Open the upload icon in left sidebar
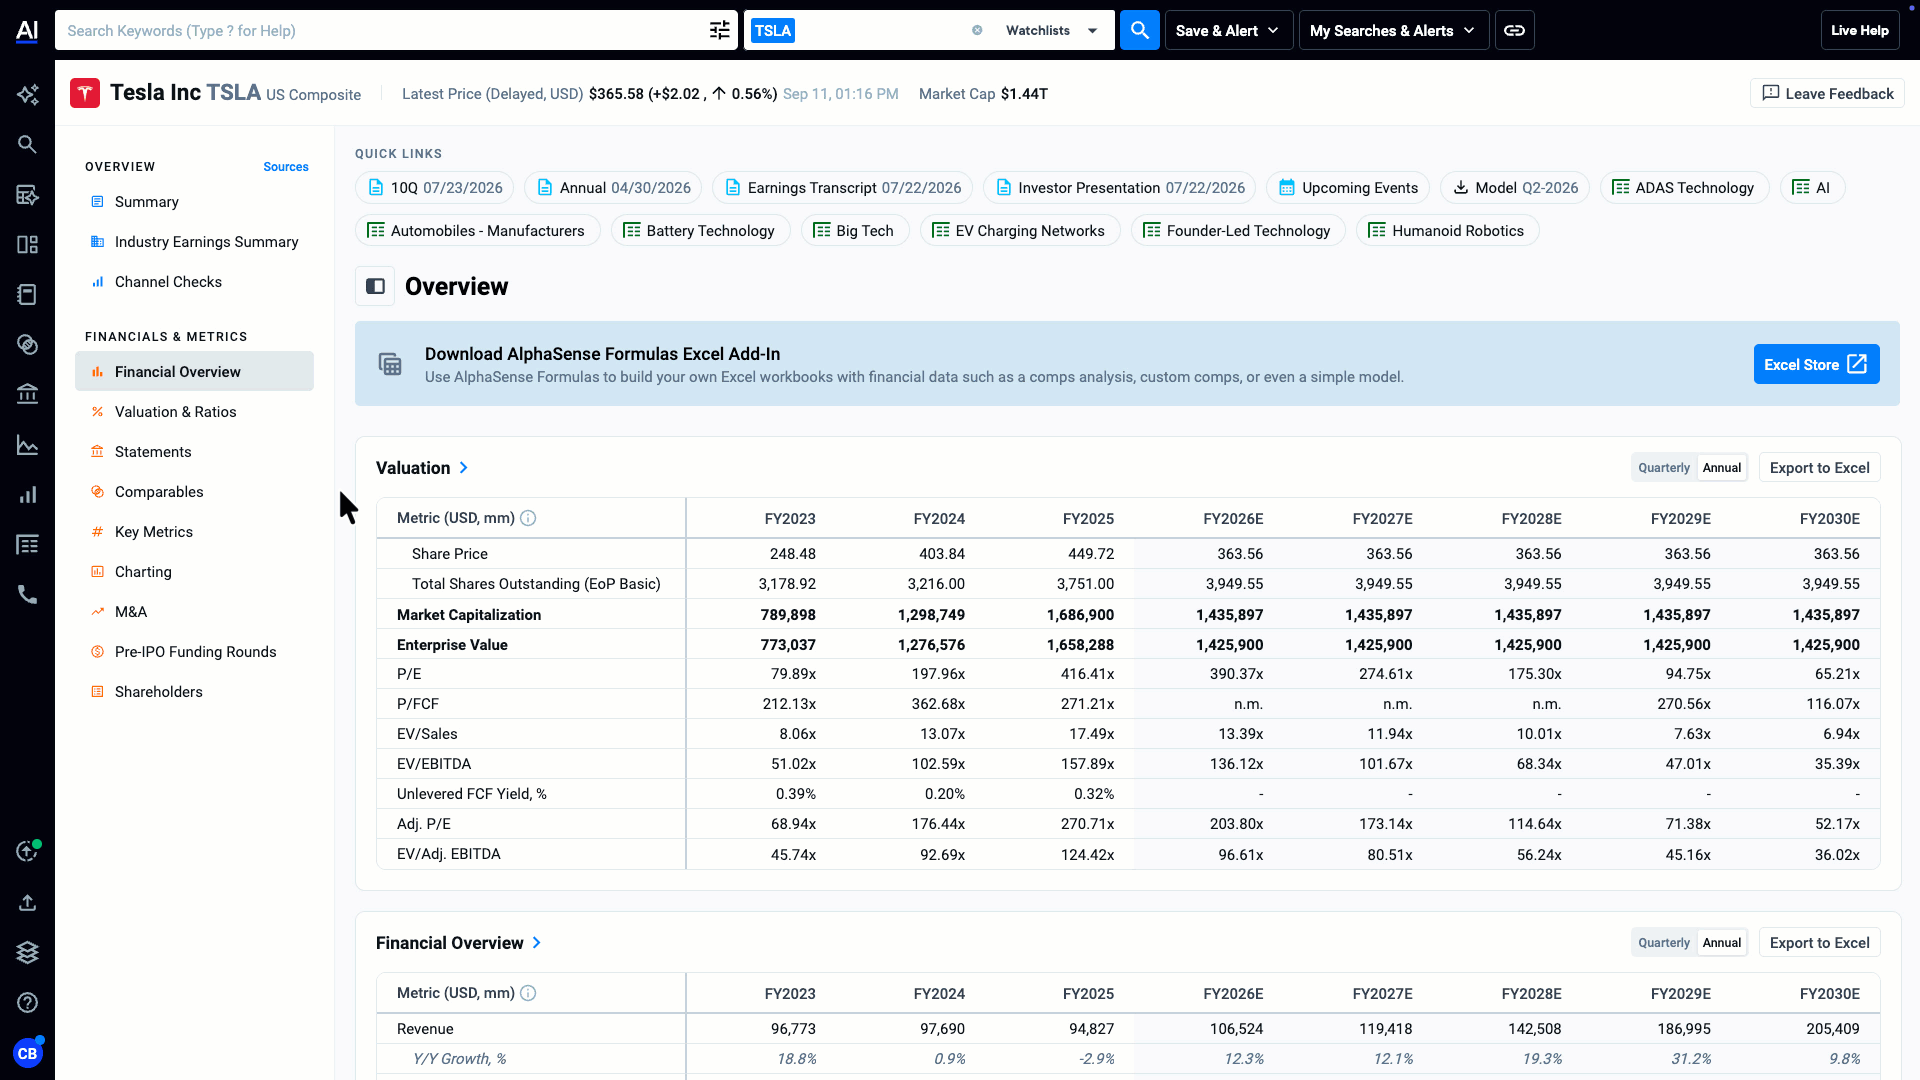 coord(27,902)
